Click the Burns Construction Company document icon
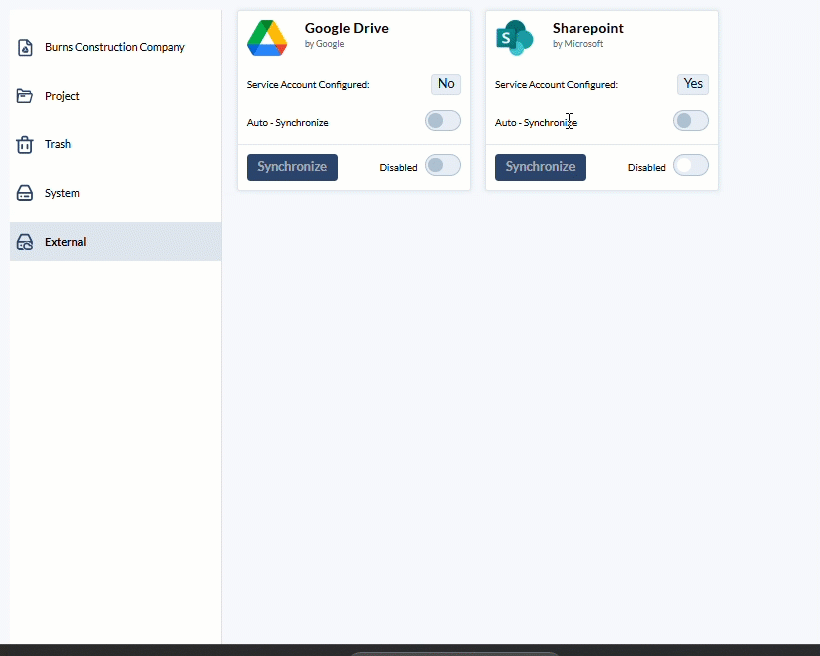The width and height of the screenshot is (820, 656). (x=25, y=47)
